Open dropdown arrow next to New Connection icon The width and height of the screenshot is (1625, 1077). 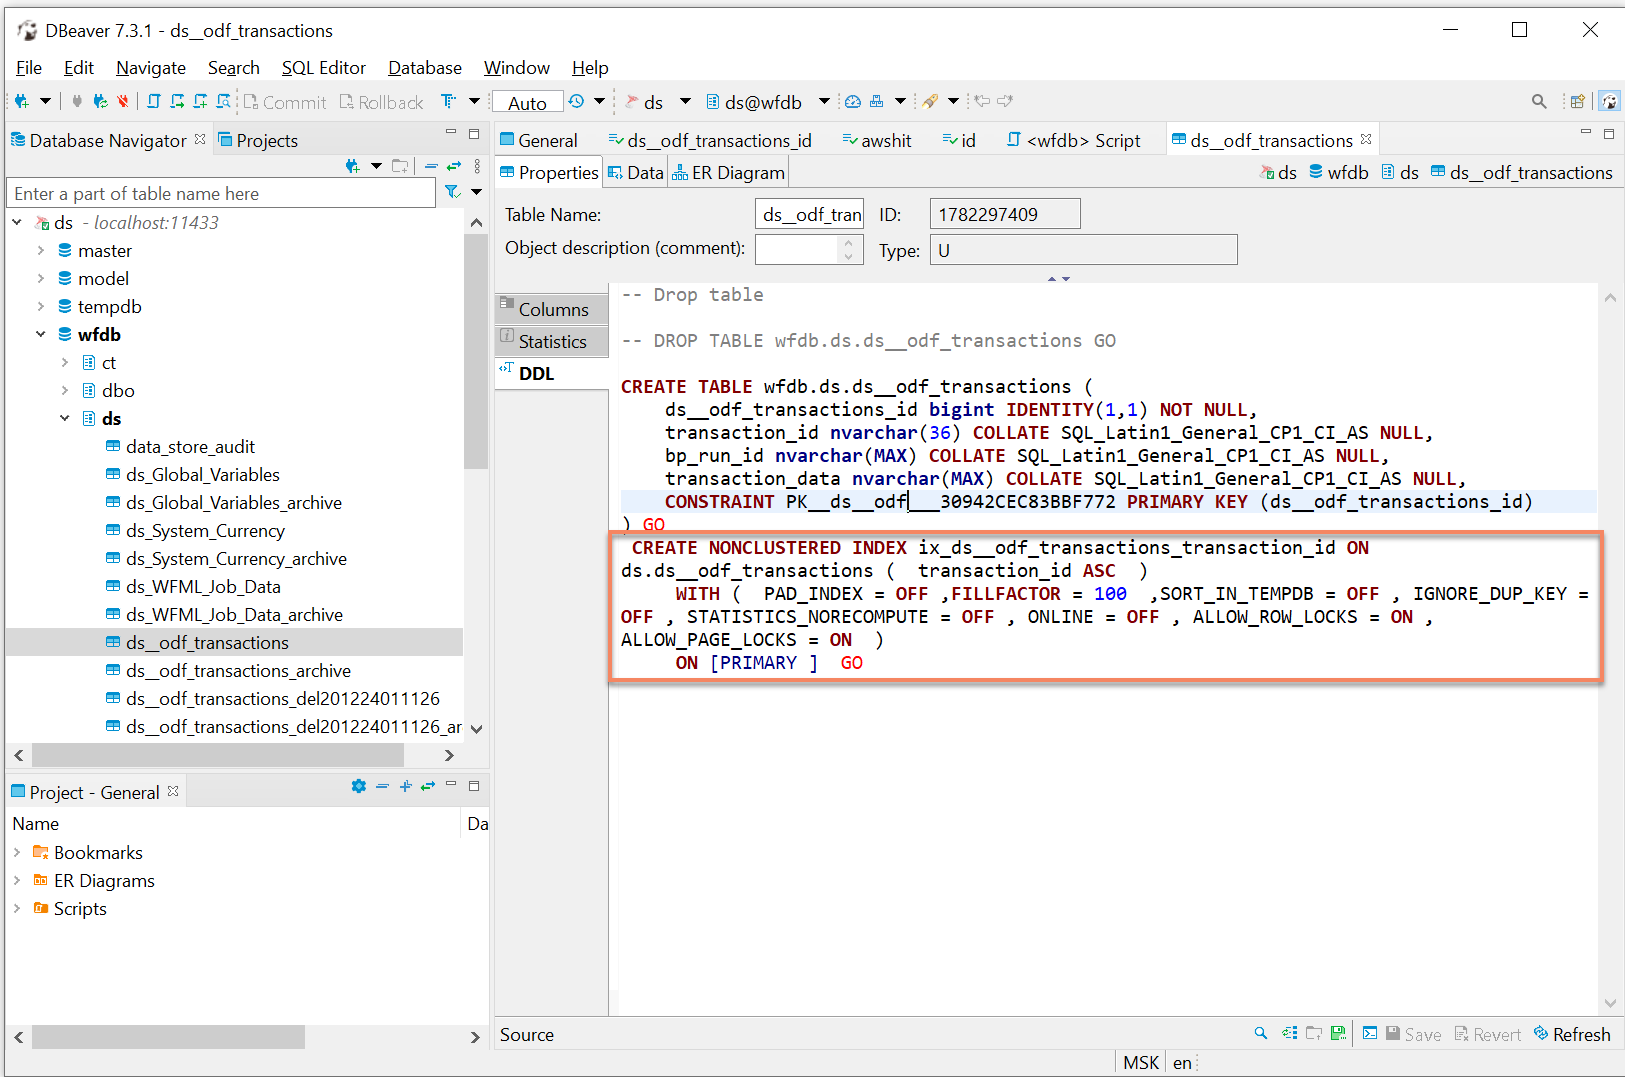pyautogui.click(x=45, y=101)
